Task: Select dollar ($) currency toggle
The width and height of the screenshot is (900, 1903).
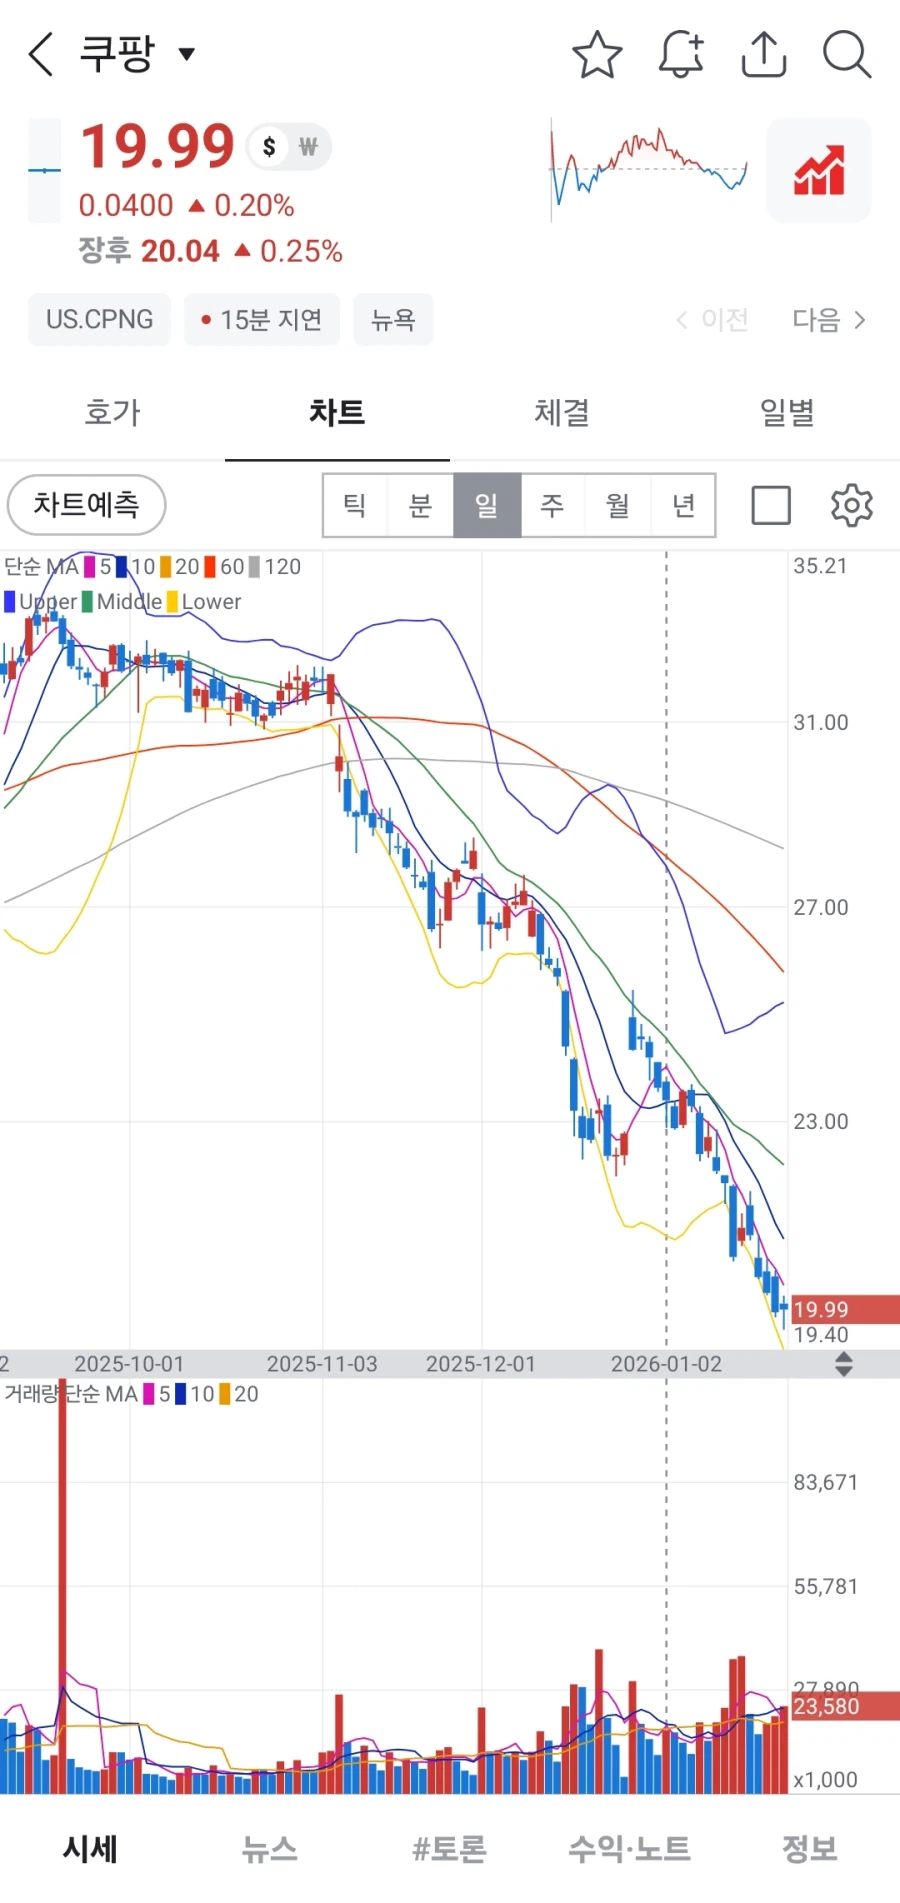Action: [x=269, y=147]
